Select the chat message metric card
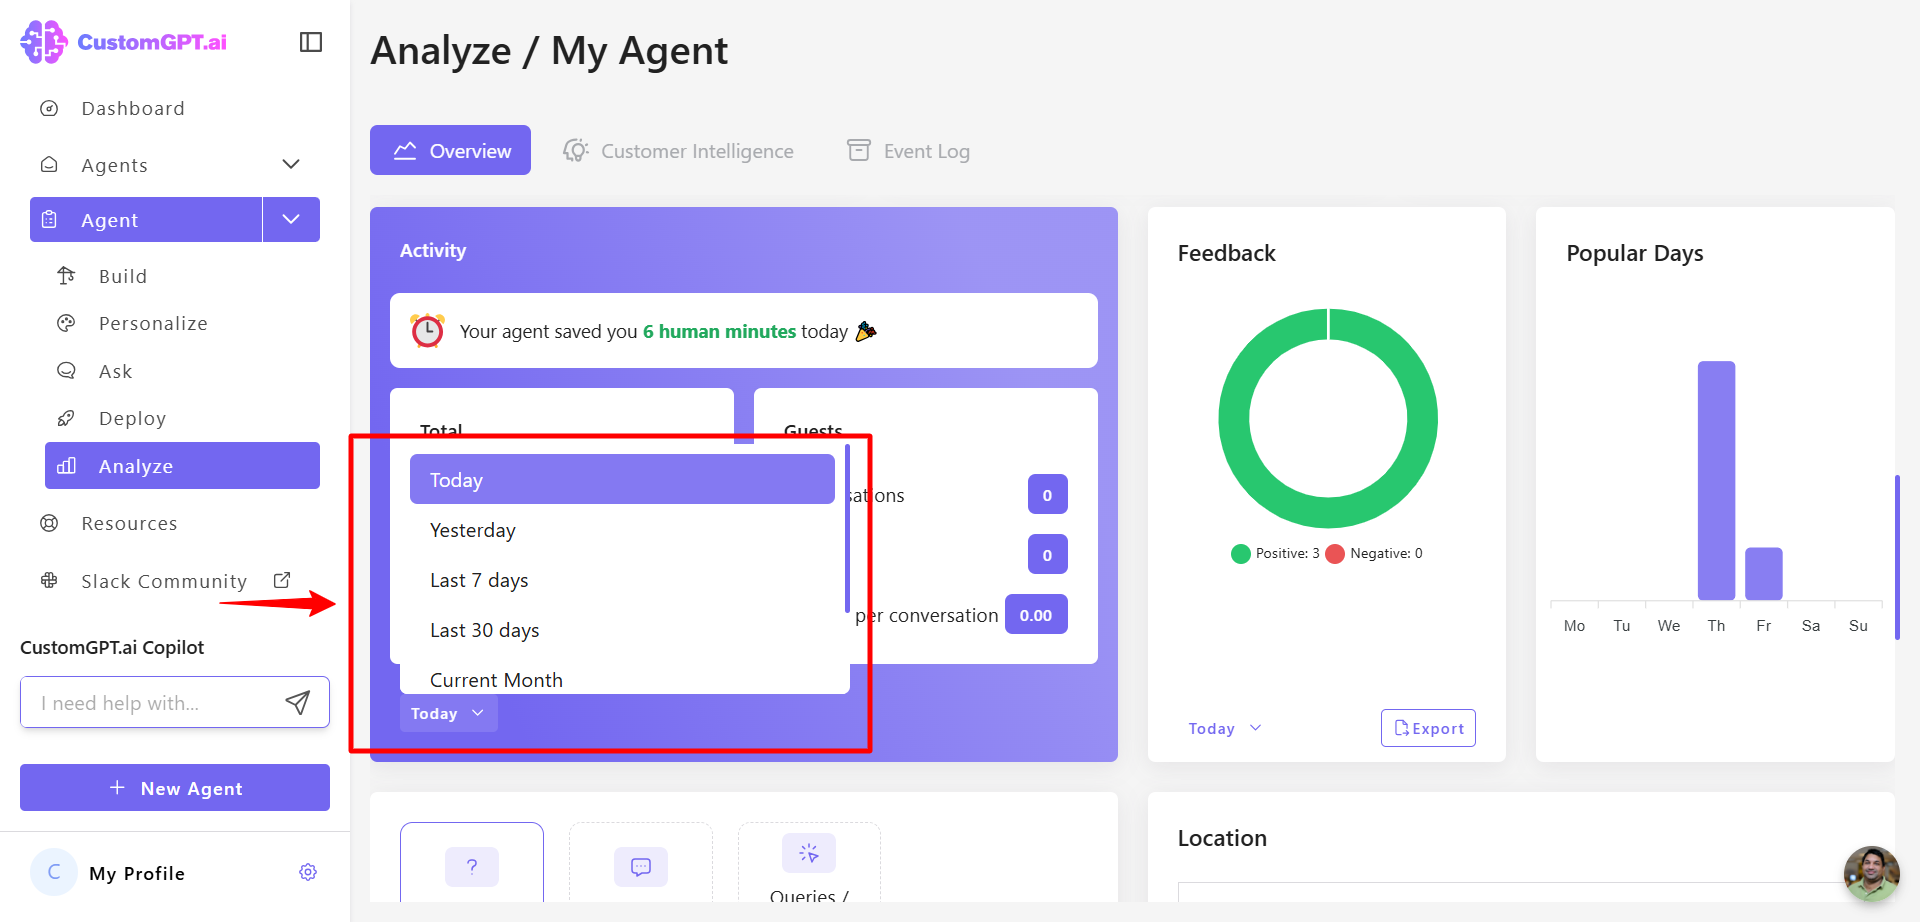The width and height of the screenshot is (1920, 922). [641, 864]
